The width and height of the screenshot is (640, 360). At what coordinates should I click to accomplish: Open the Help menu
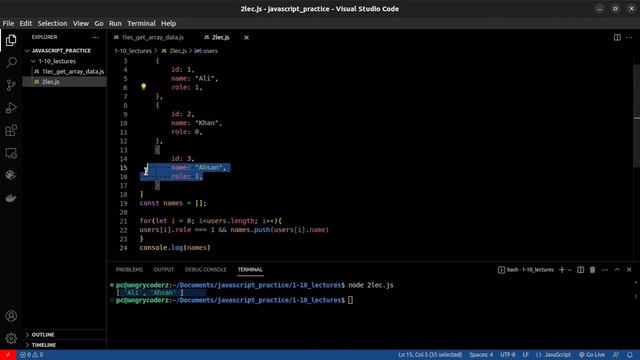tap(168, 23)
